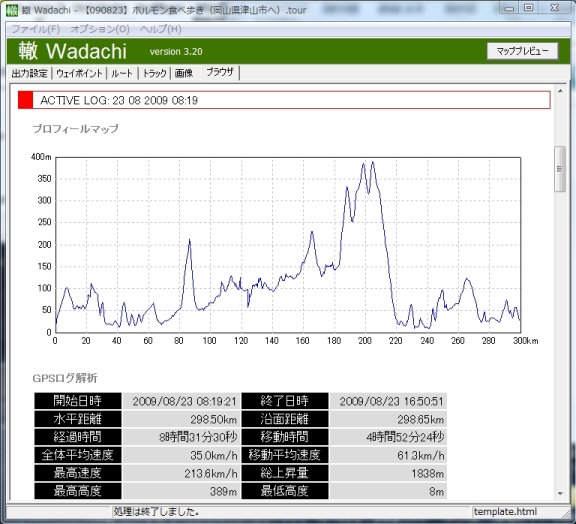
Task: Open the オプション(O) menu
Action: (100, 29)
